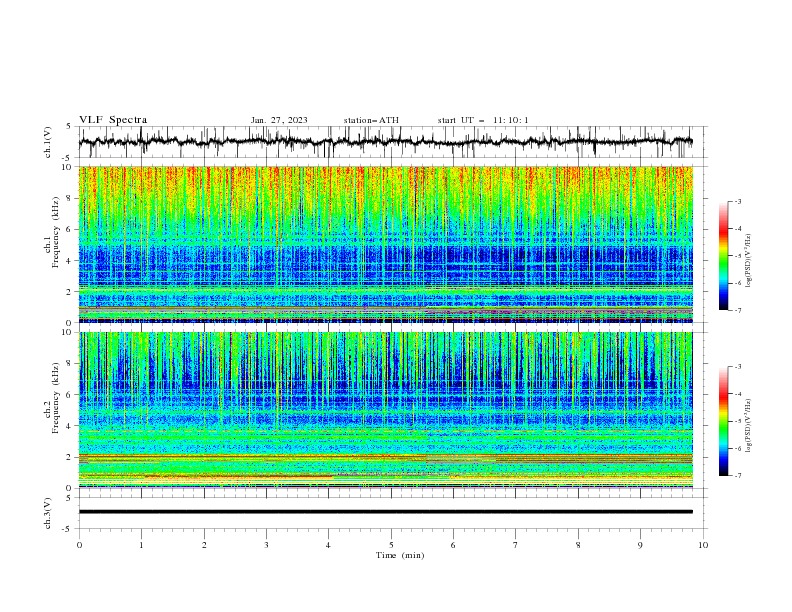
Task: Click the -5 tick on ch.3(V) axis
Action: click(x=68, y=529)
